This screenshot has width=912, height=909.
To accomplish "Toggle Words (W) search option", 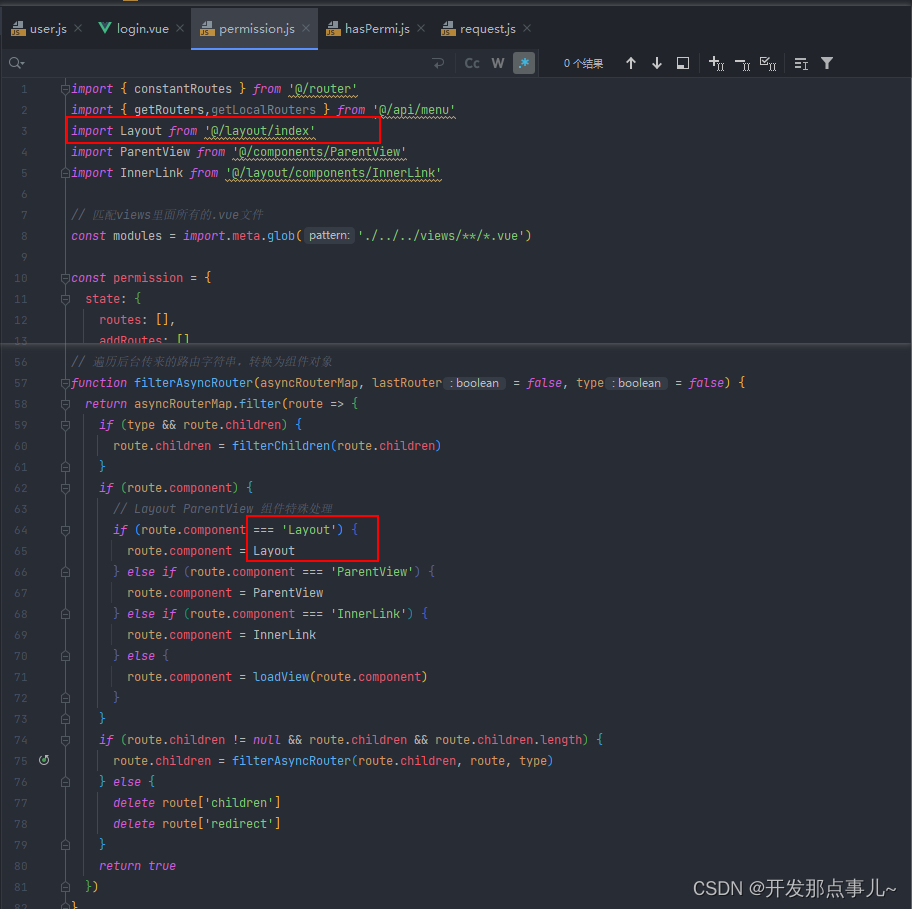I will tap(498, 63).
